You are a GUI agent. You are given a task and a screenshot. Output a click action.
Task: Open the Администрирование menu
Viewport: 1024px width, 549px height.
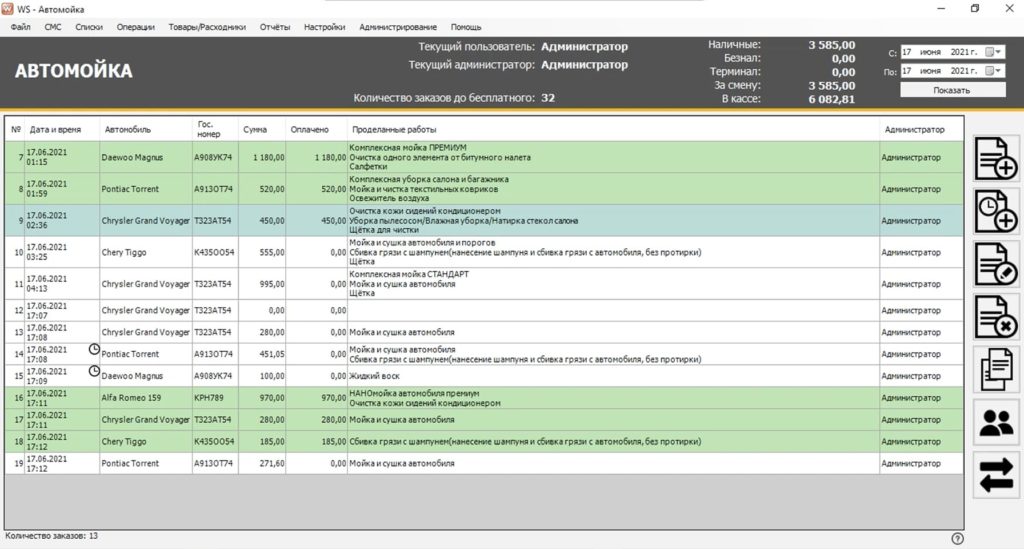click(398, 27)
